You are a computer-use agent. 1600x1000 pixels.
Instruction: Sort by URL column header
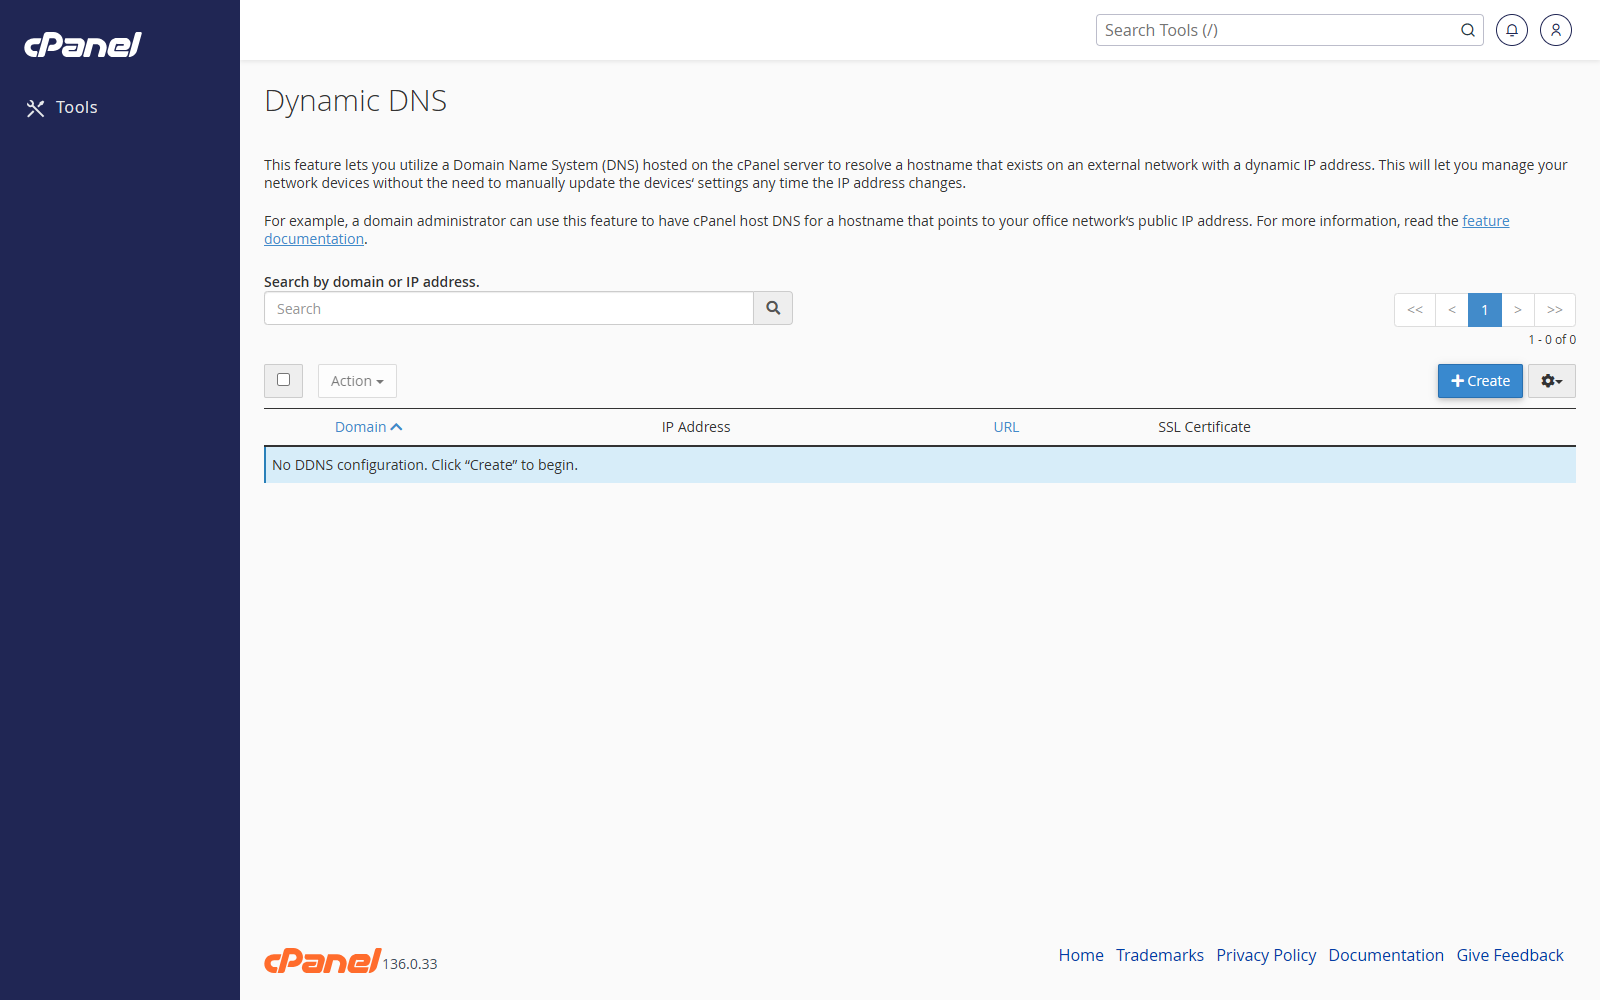pos(1006,427)
